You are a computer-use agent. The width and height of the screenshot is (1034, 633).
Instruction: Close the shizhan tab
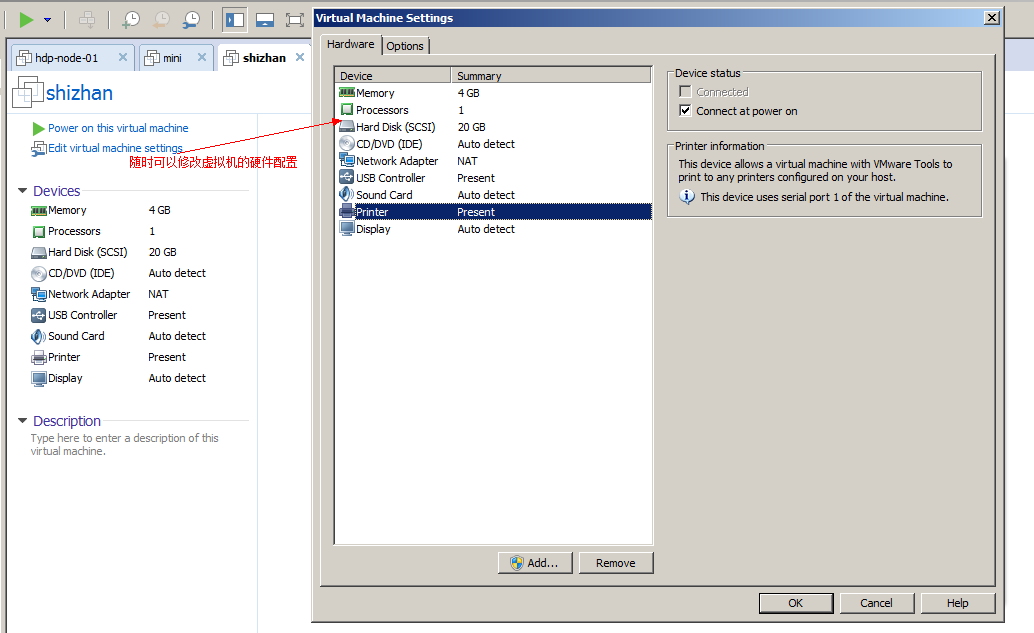(300, 57)
